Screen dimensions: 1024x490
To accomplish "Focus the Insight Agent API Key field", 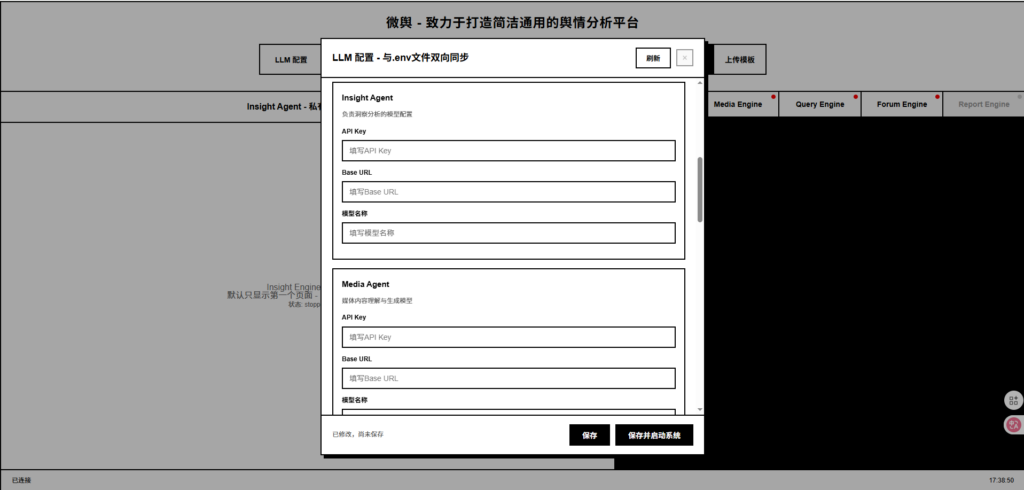I will tap(508, 151).
